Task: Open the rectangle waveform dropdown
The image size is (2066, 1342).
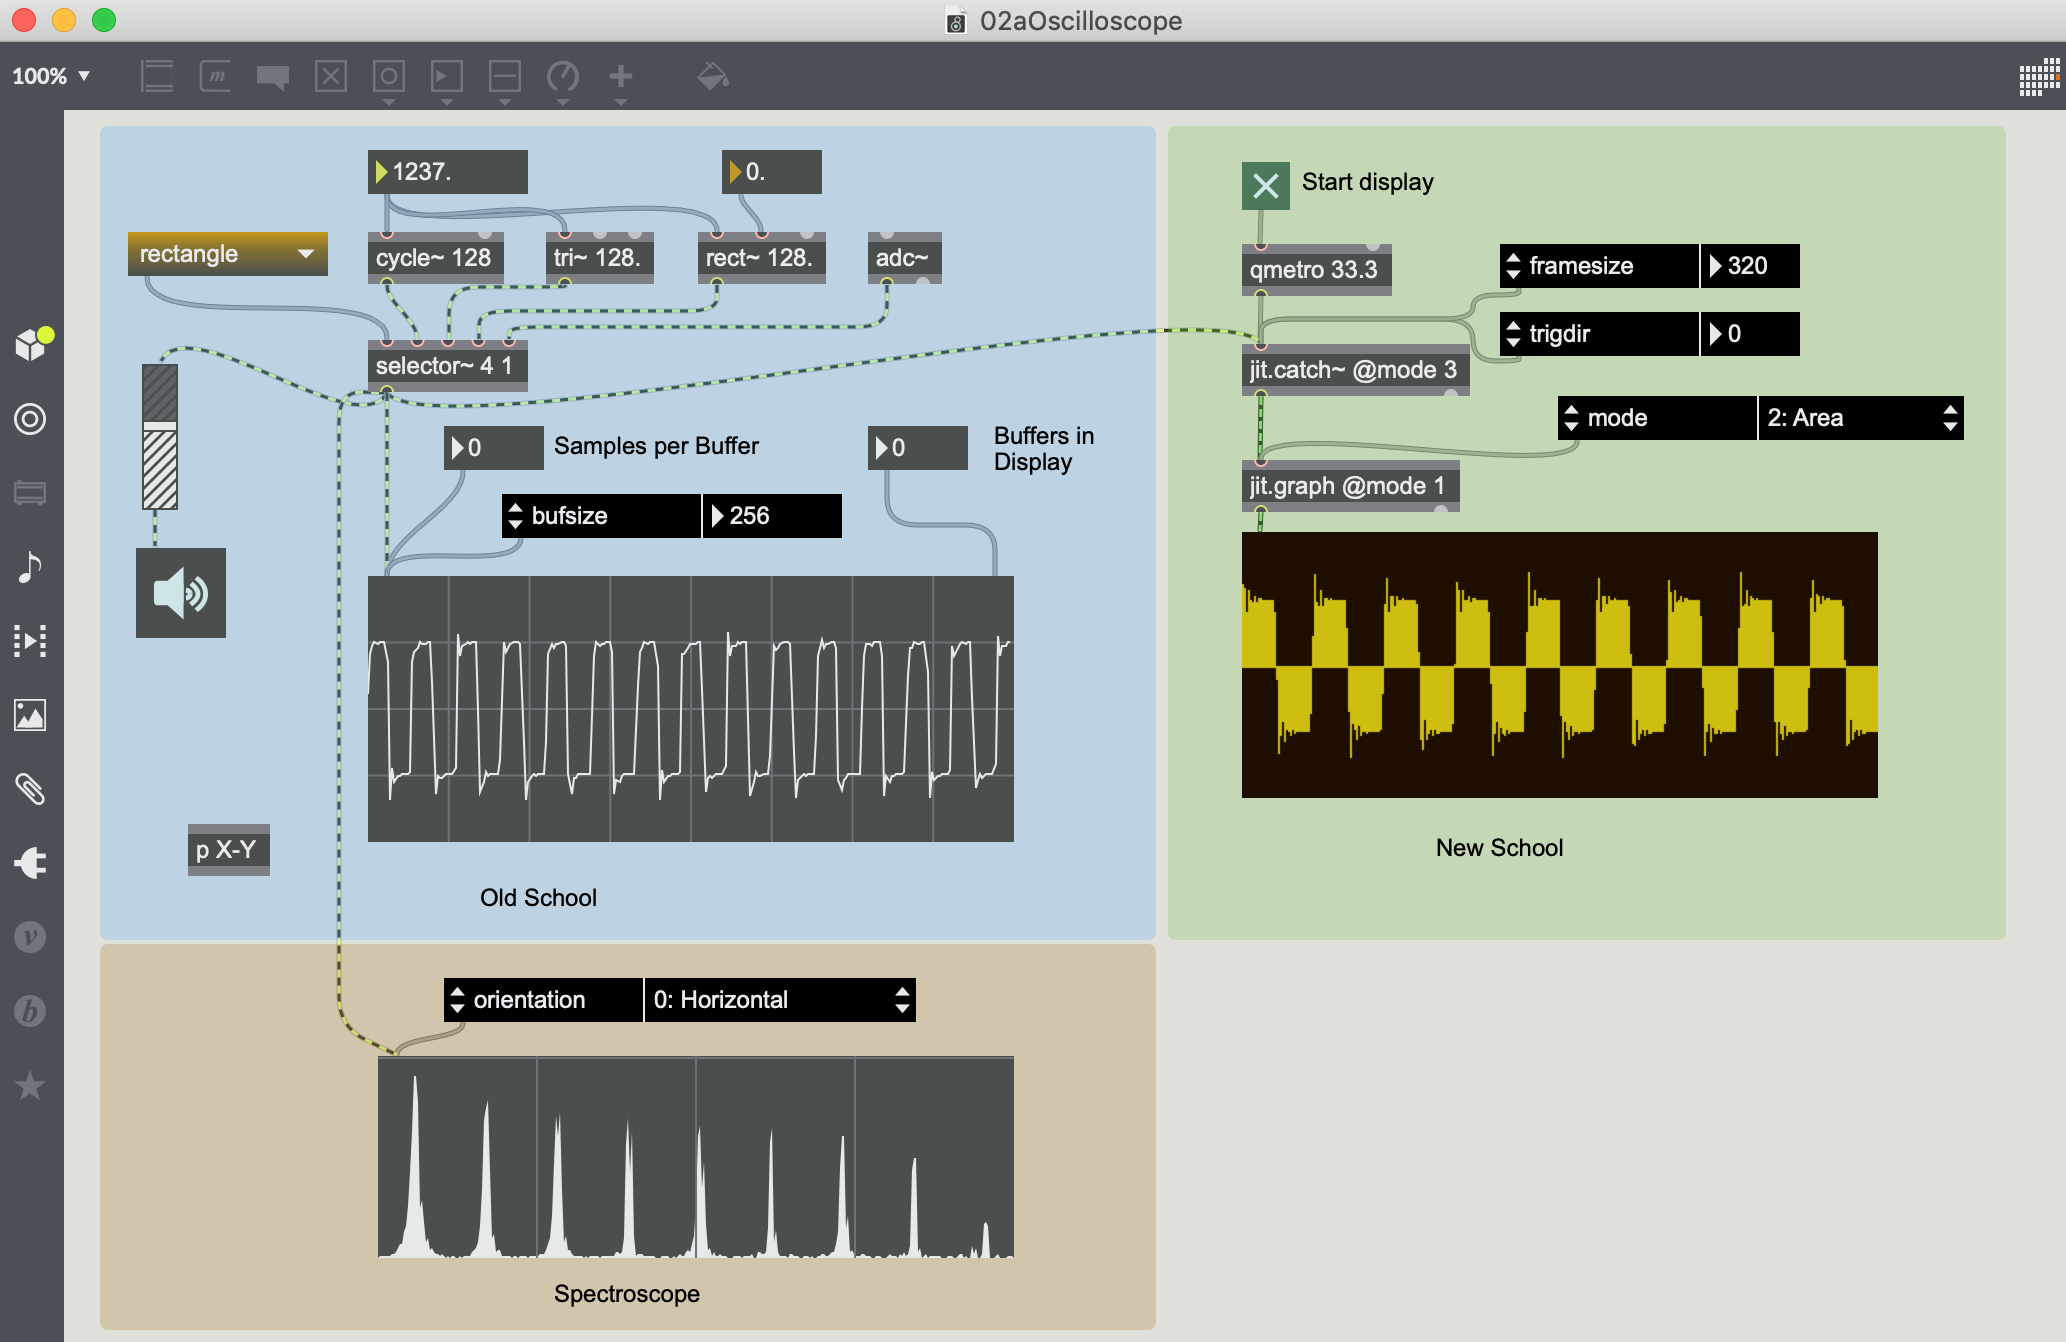Action: click(227, 254)
